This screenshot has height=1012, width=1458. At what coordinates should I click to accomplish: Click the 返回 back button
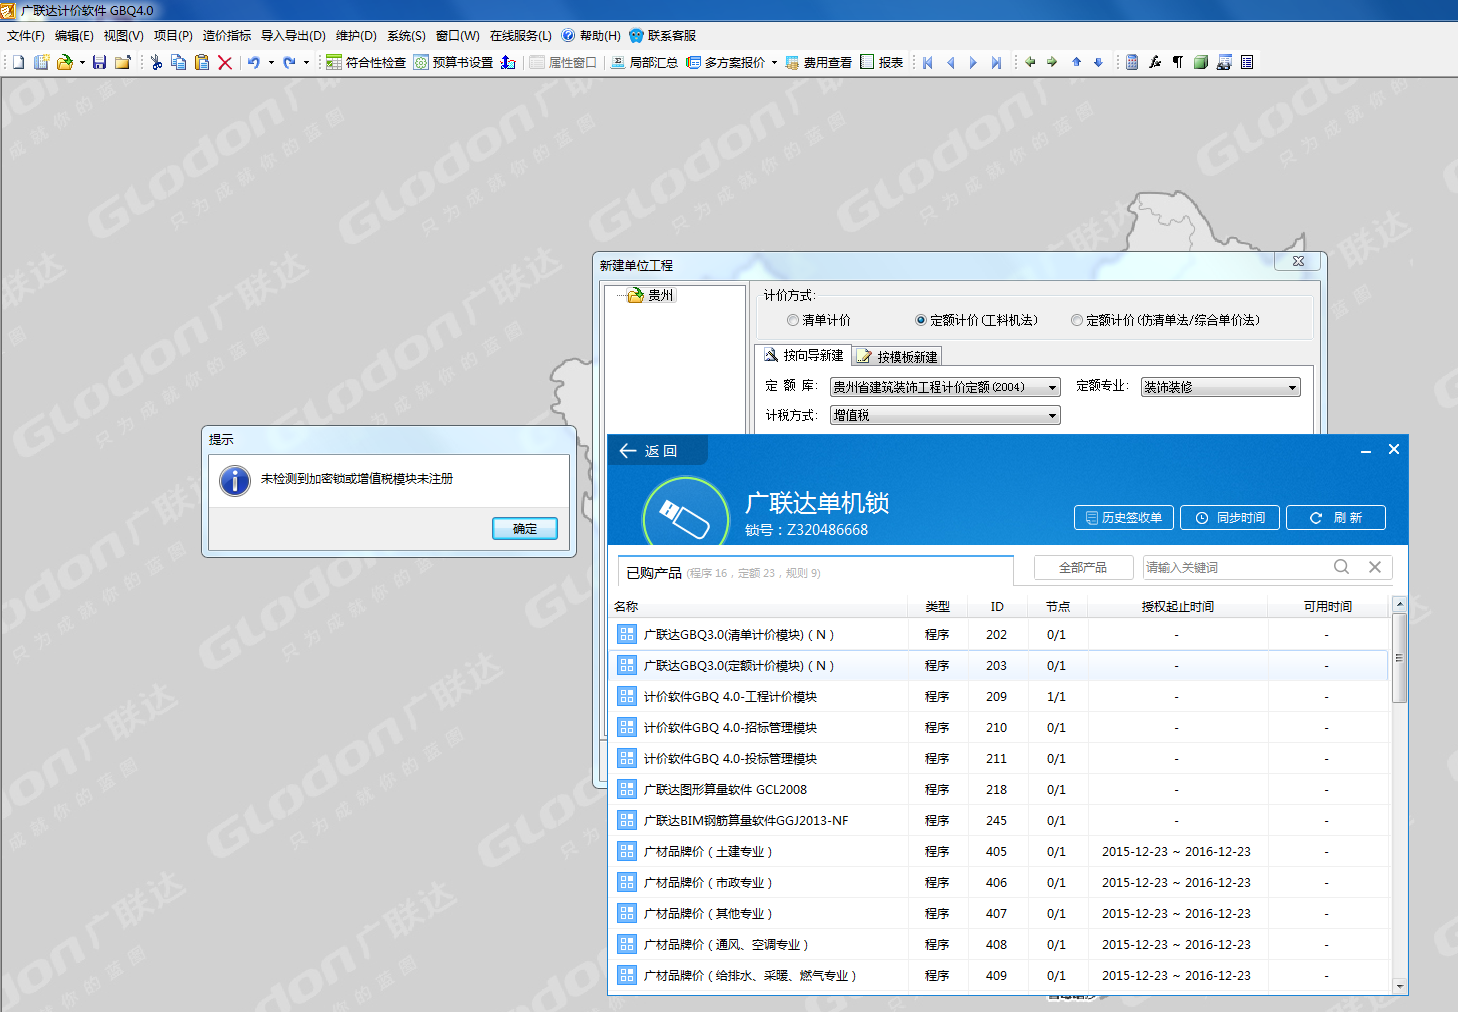(x=658, y=451)
